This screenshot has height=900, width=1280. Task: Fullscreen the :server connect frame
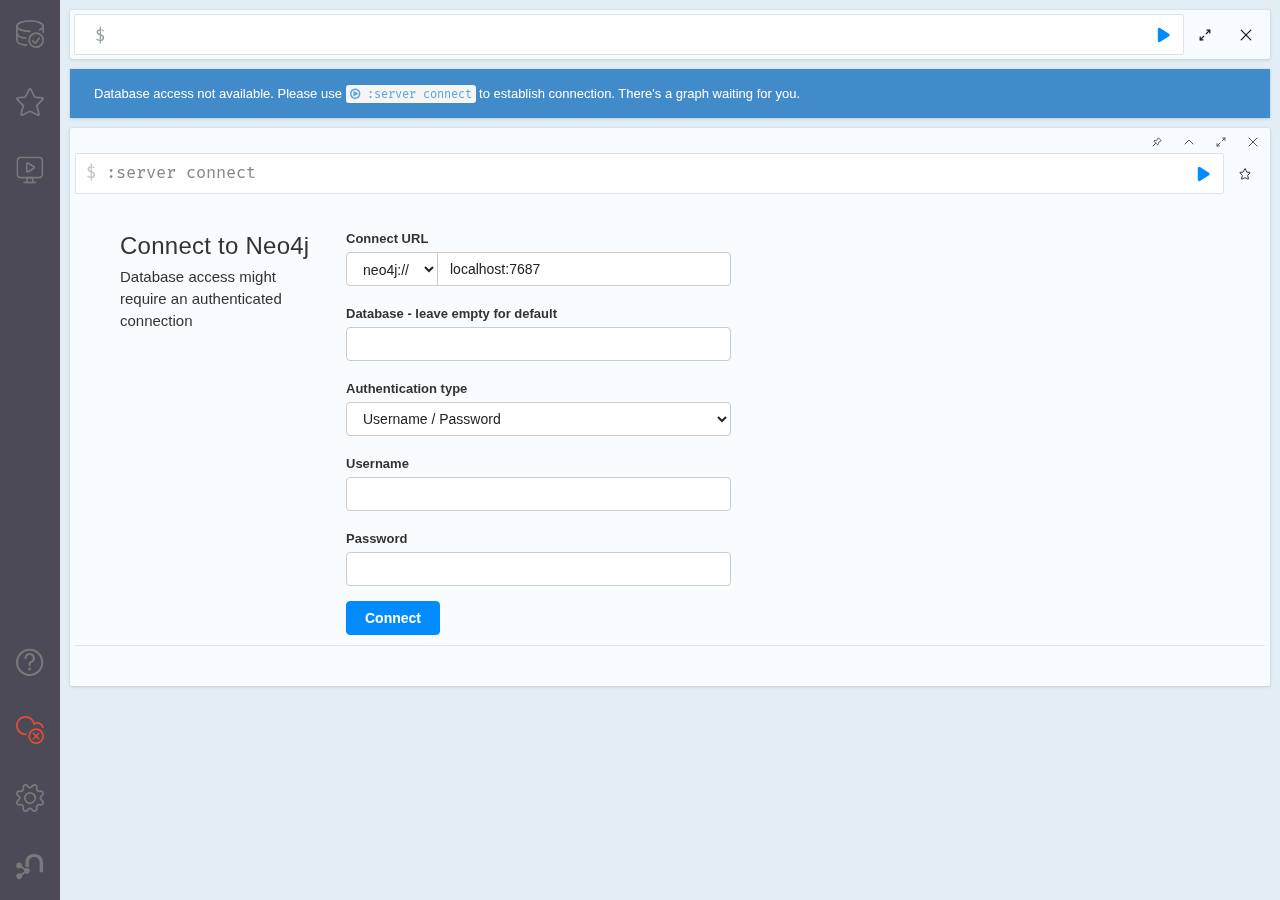[1221, 142]
